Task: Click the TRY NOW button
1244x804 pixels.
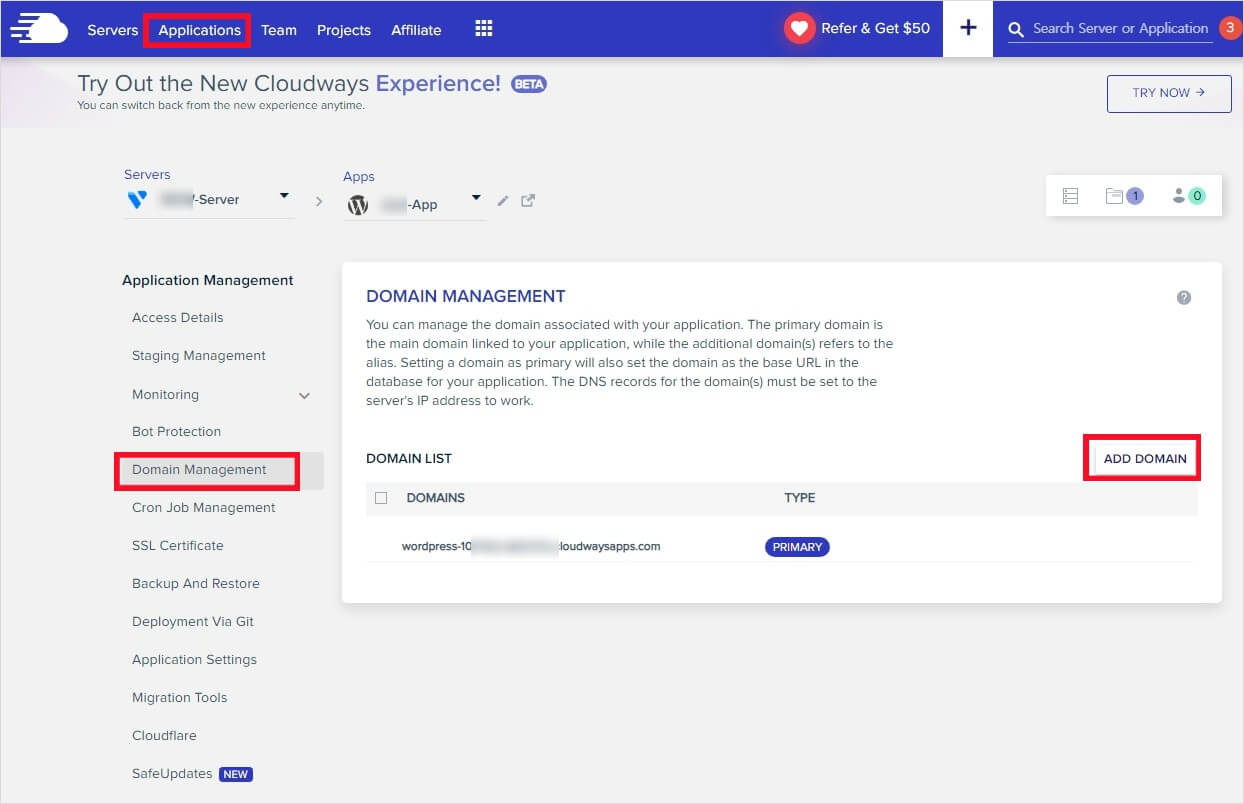Action: (x=1169, y=93)
